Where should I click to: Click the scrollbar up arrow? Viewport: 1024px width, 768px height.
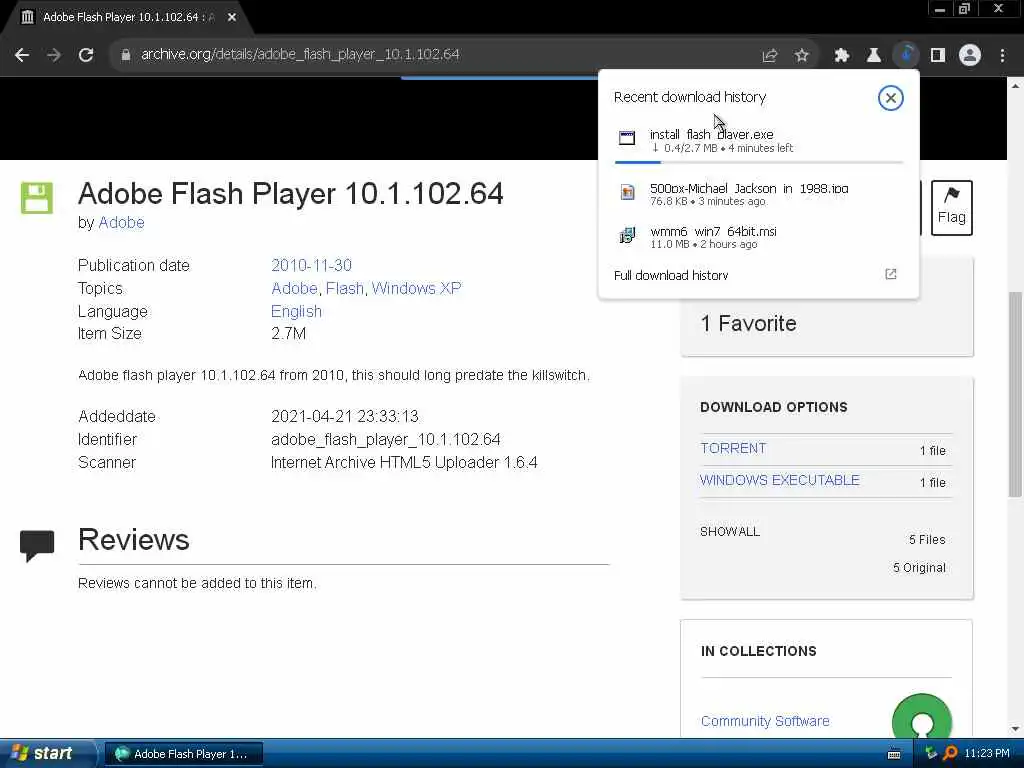click(1016, 86)
